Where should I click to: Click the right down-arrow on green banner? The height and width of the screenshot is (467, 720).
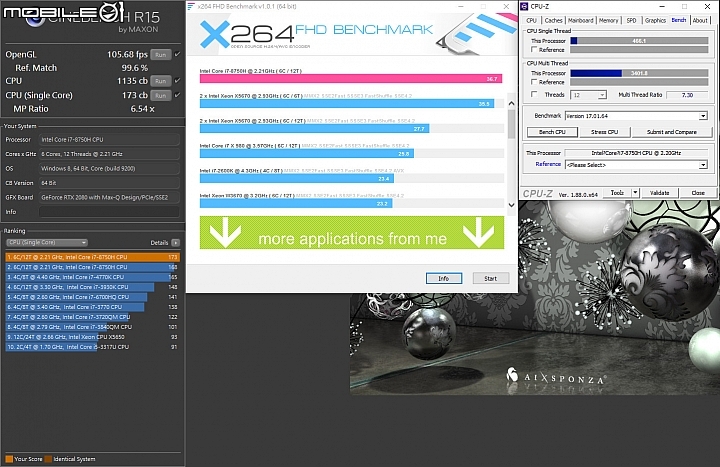tap(478, 233)
